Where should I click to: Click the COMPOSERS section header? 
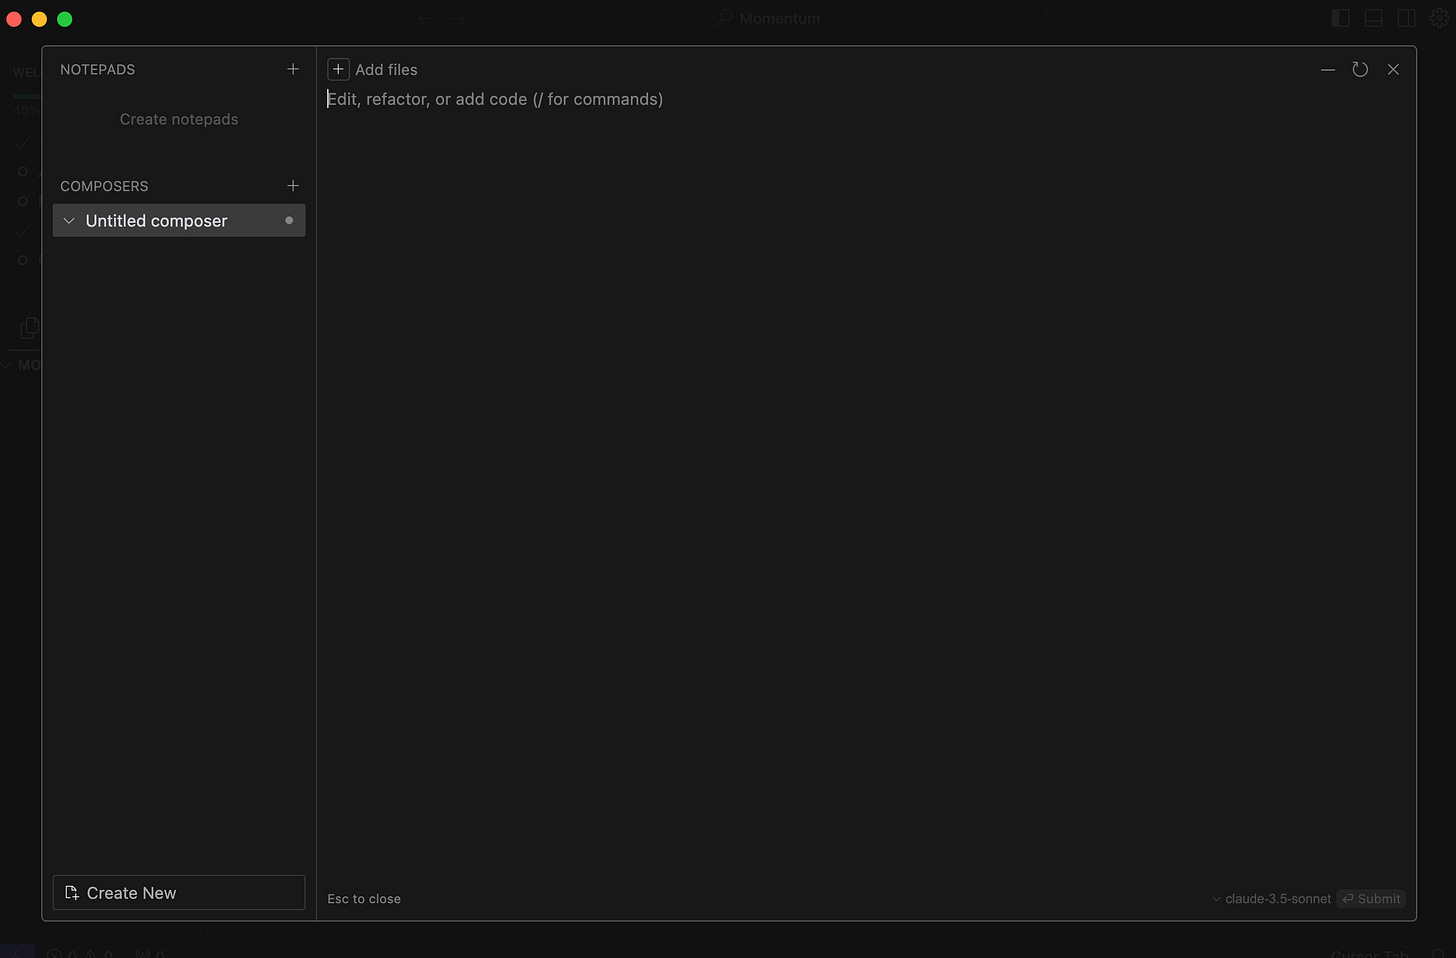coord(104,186)
